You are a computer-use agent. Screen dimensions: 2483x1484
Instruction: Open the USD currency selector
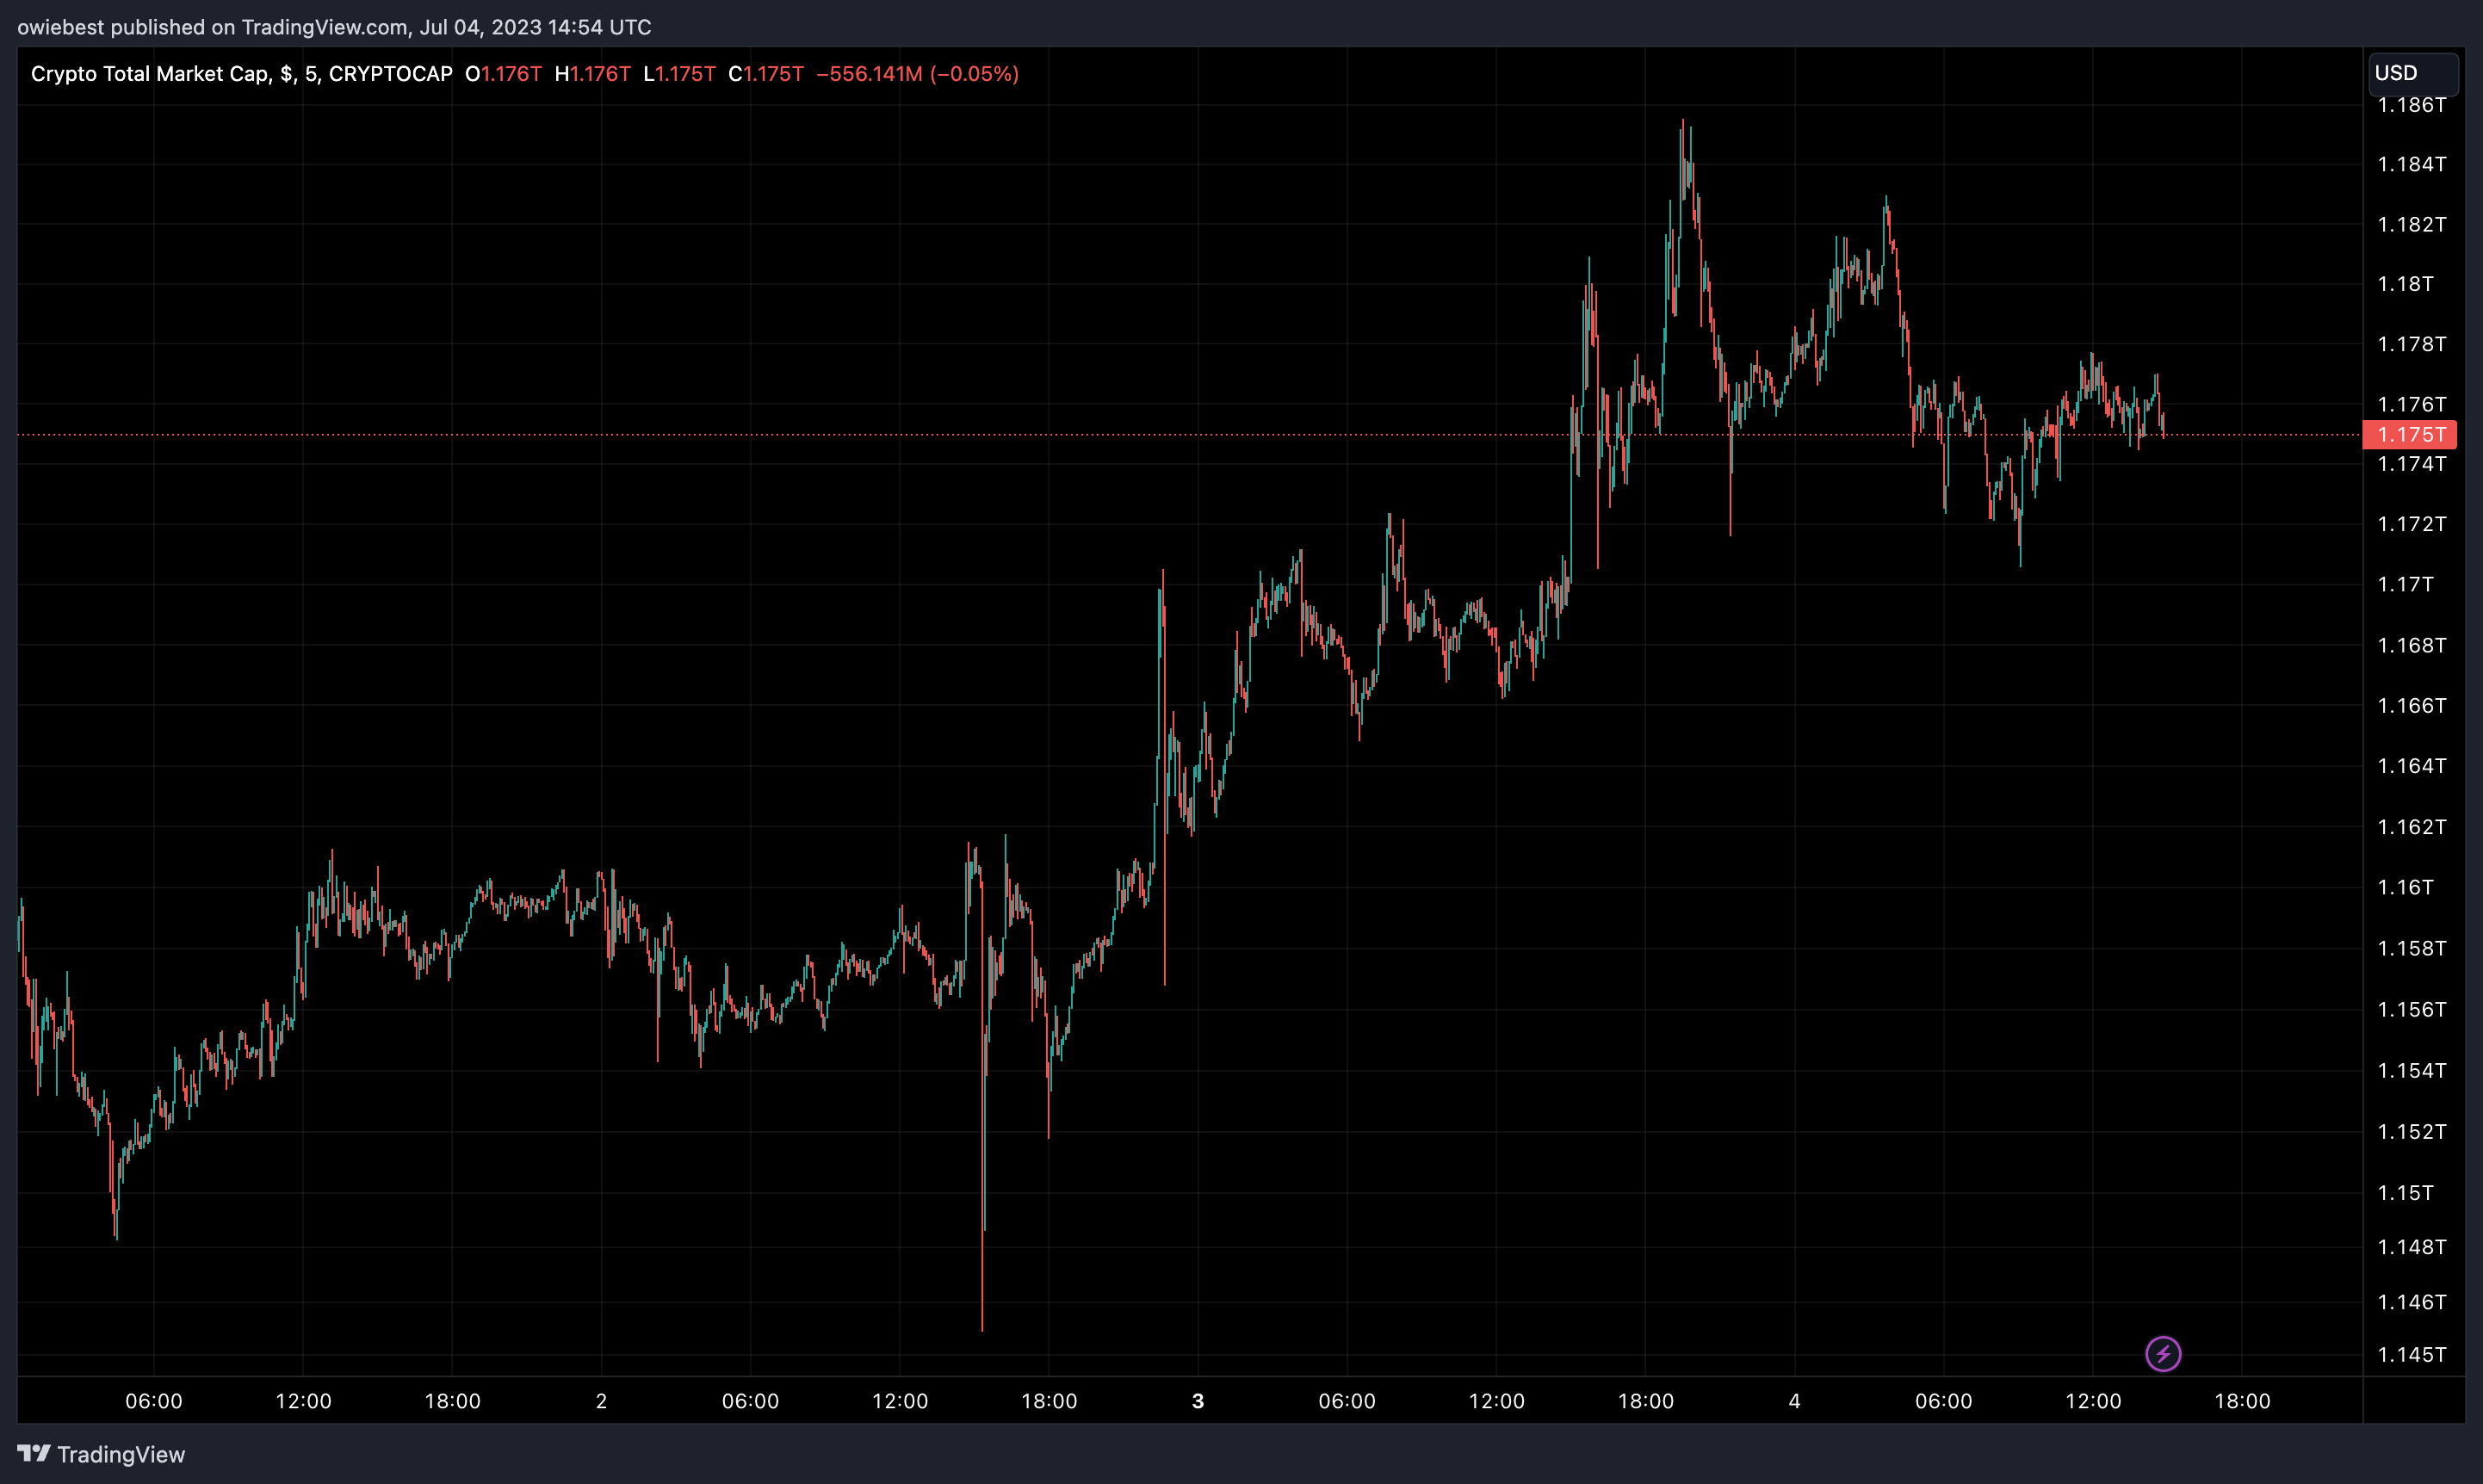click(2413, 73)
